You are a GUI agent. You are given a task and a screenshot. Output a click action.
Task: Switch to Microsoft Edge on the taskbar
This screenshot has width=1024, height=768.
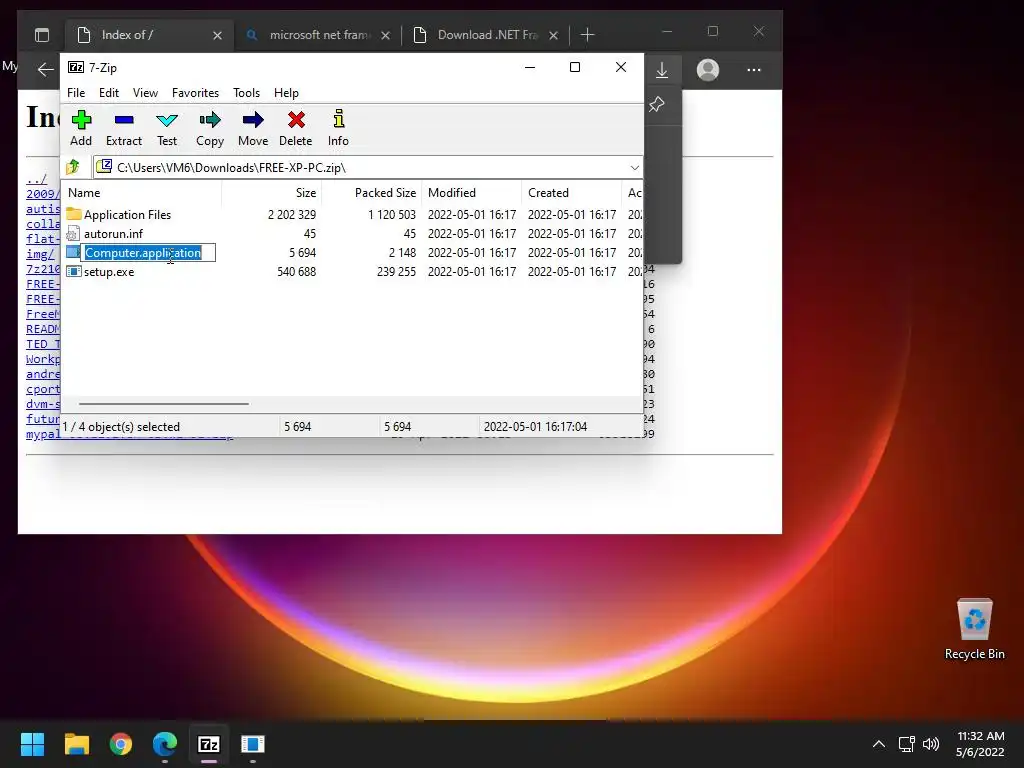(x=165, y=744)
